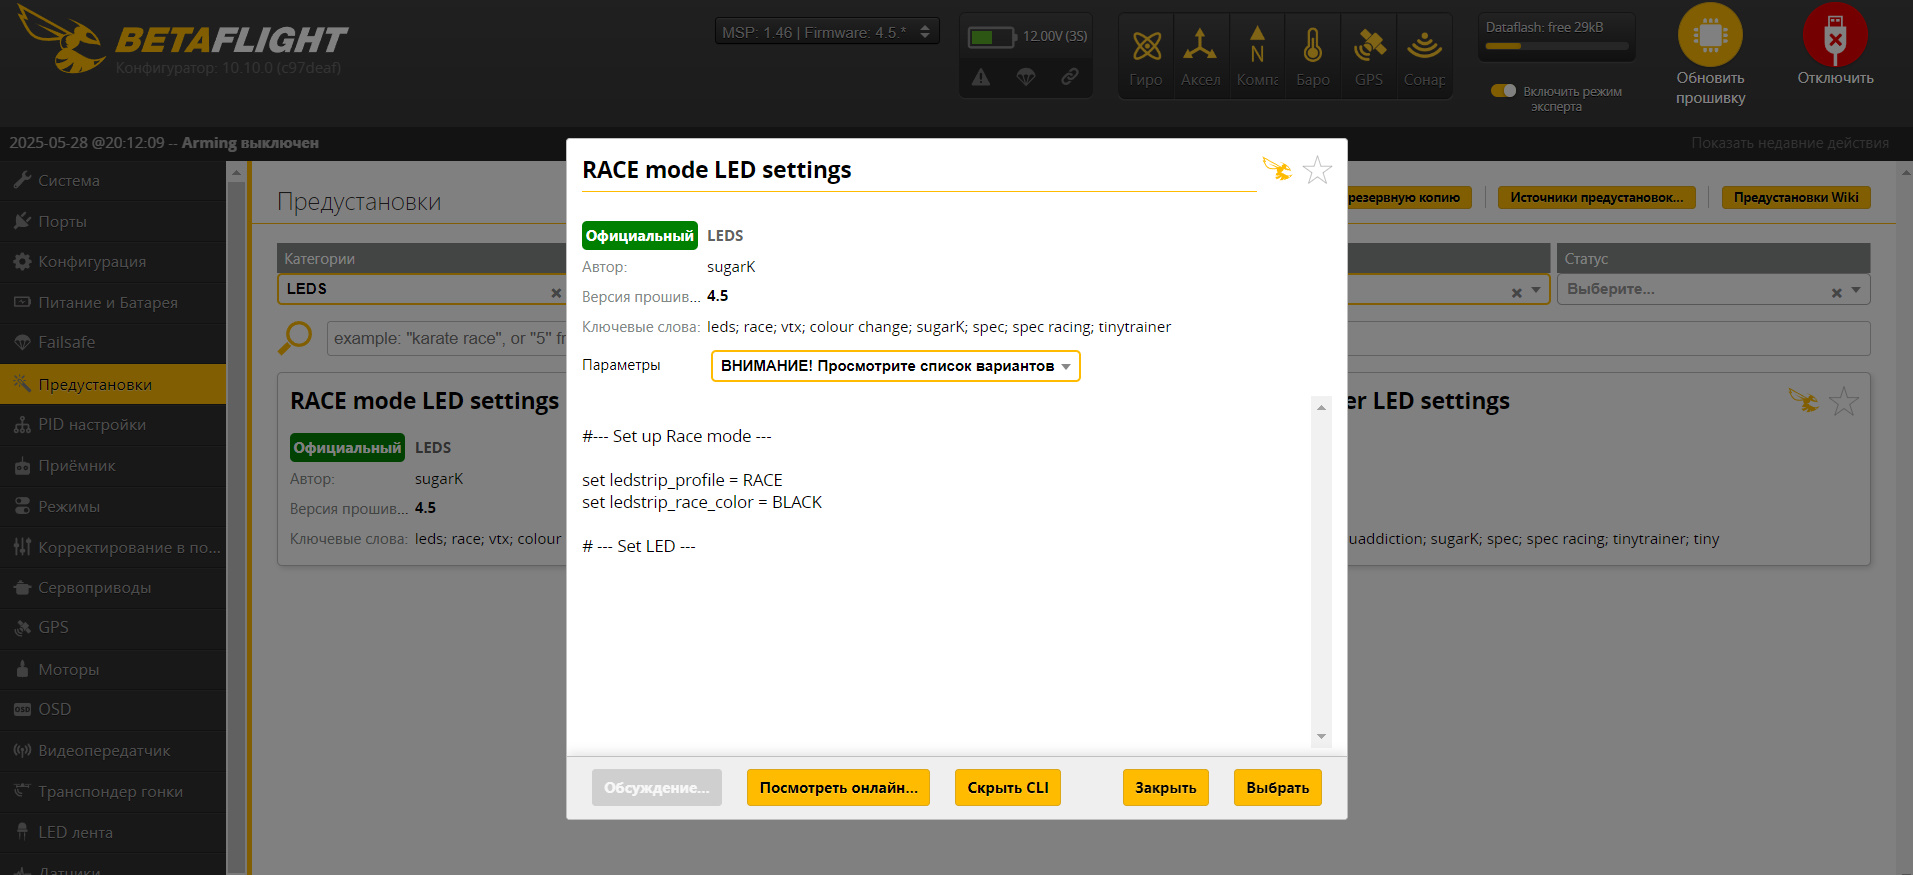
Task: Open the Power & Battery tab
Action: click(x=113, y=302)
